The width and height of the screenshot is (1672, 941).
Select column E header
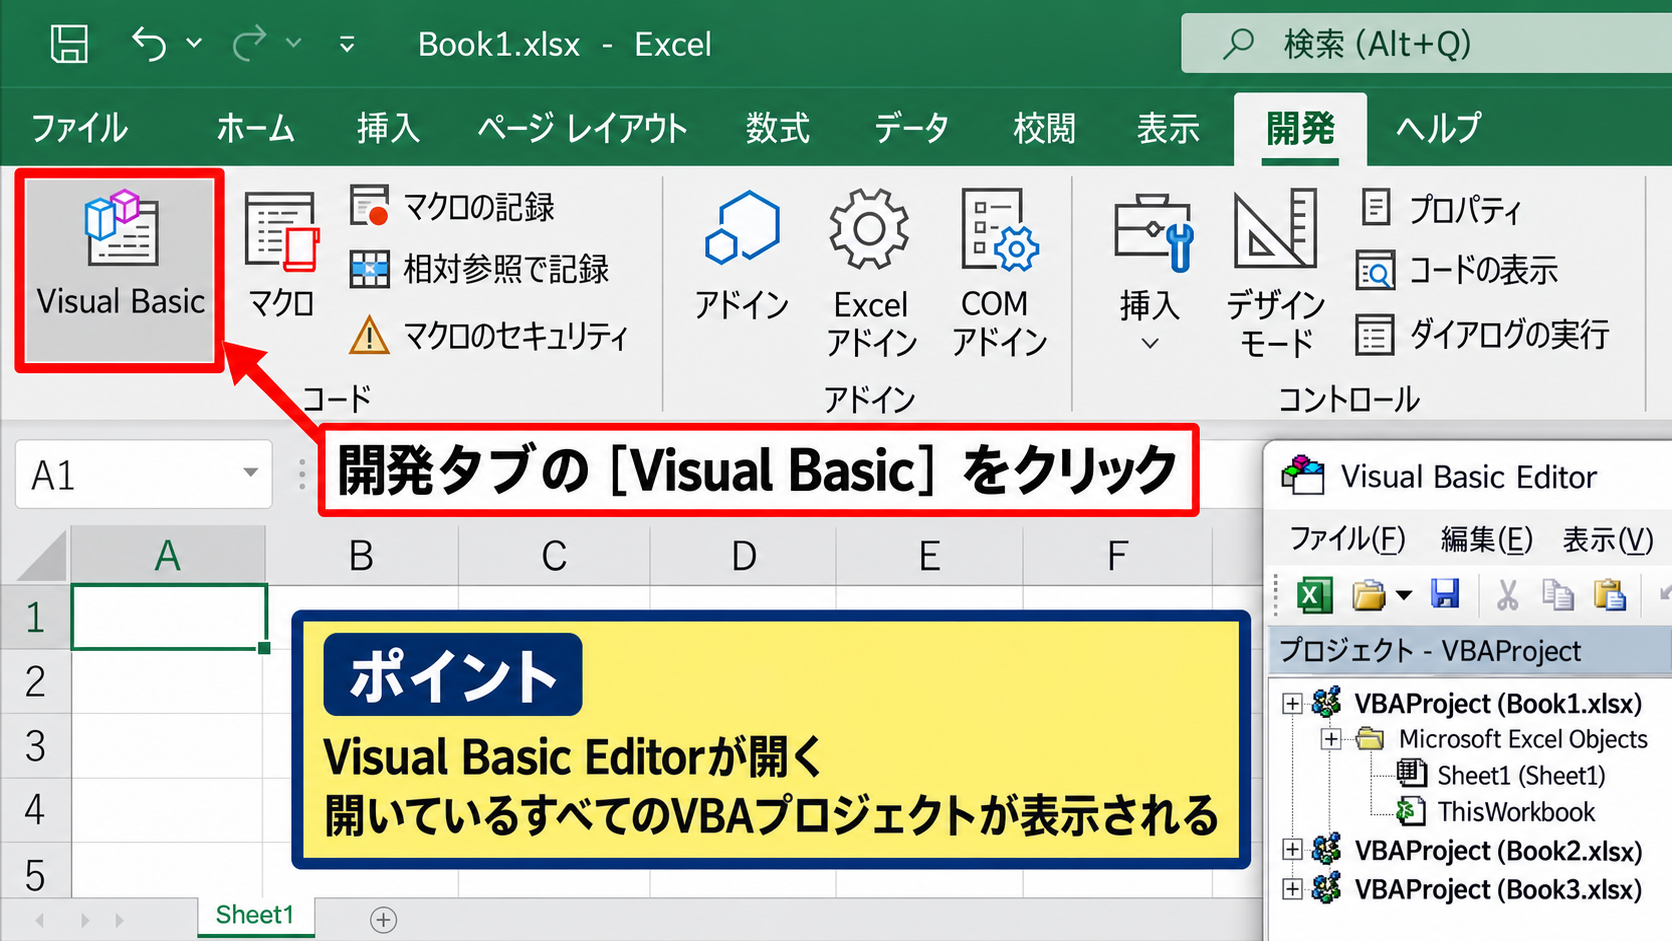929,556
